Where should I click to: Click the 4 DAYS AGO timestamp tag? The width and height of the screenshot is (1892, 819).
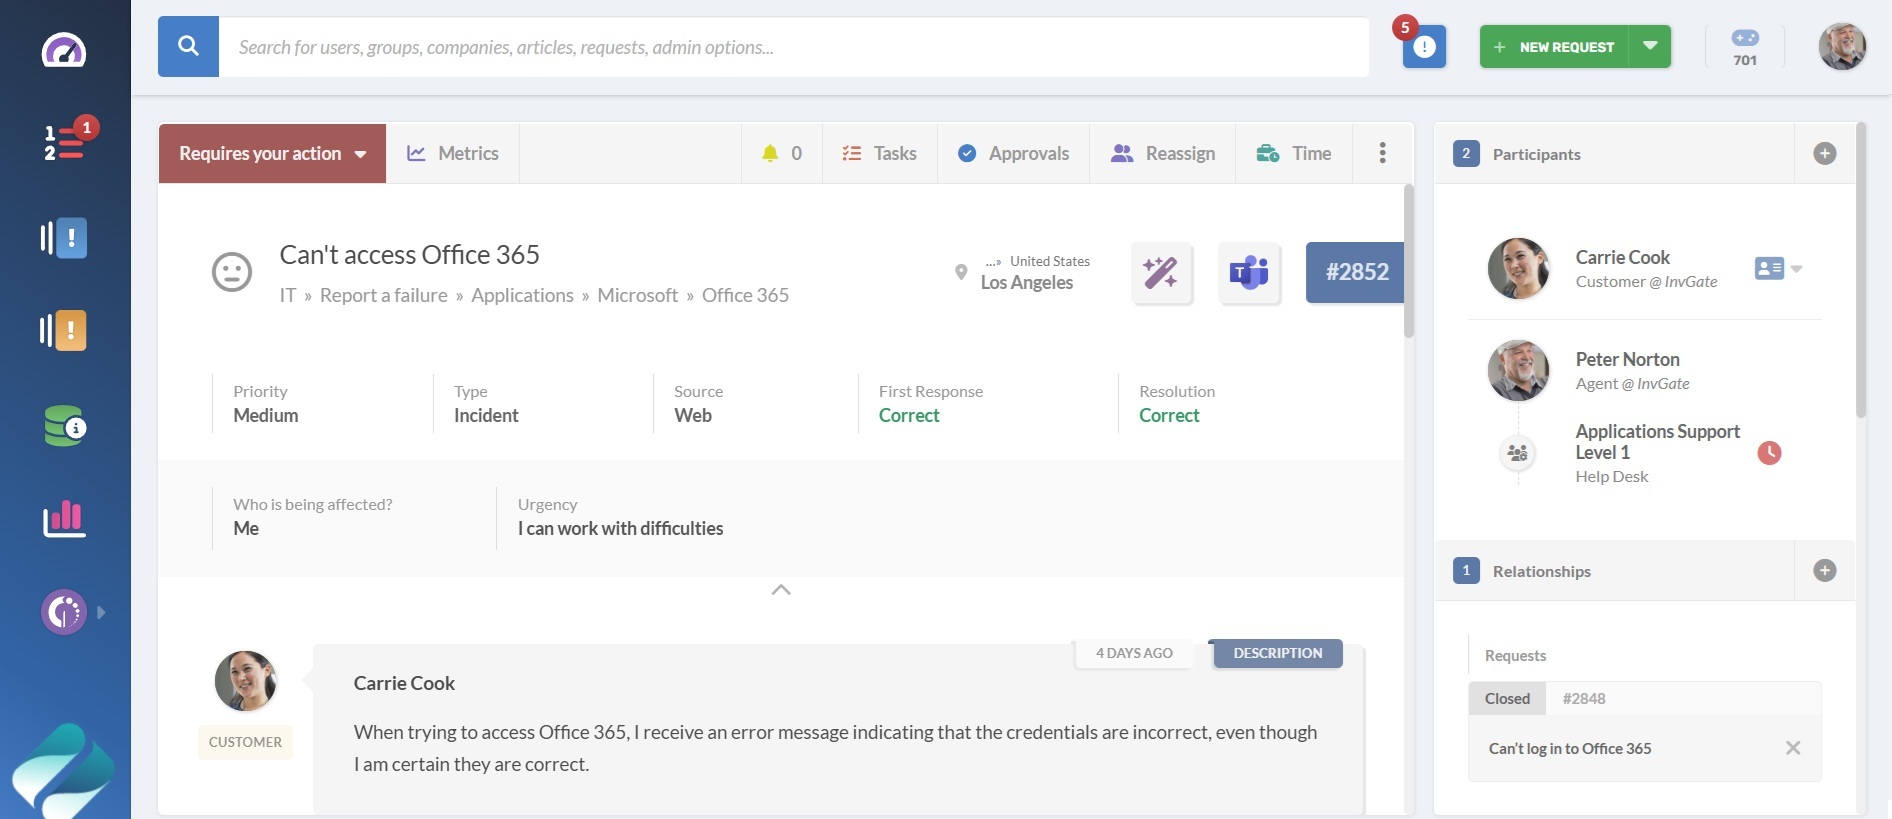click(1134, 653)
